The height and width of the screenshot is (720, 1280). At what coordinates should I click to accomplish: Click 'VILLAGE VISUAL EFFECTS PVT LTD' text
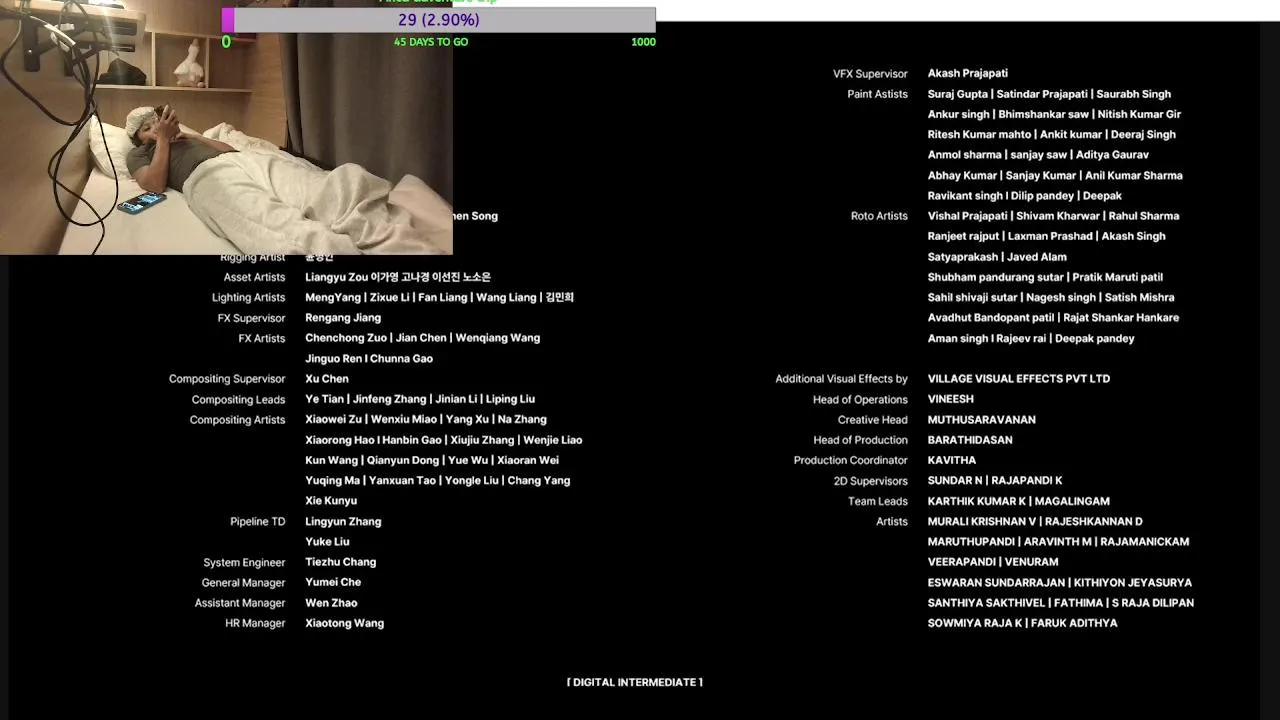pyautogui.click(x=1019, y=379)
